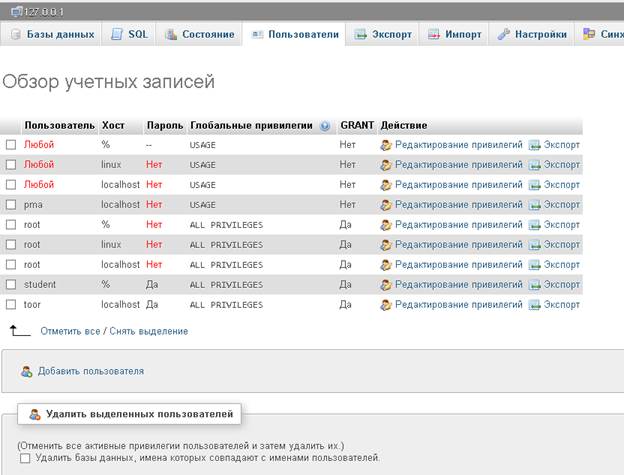Select the root % user checkbox

tap(11, 225)
